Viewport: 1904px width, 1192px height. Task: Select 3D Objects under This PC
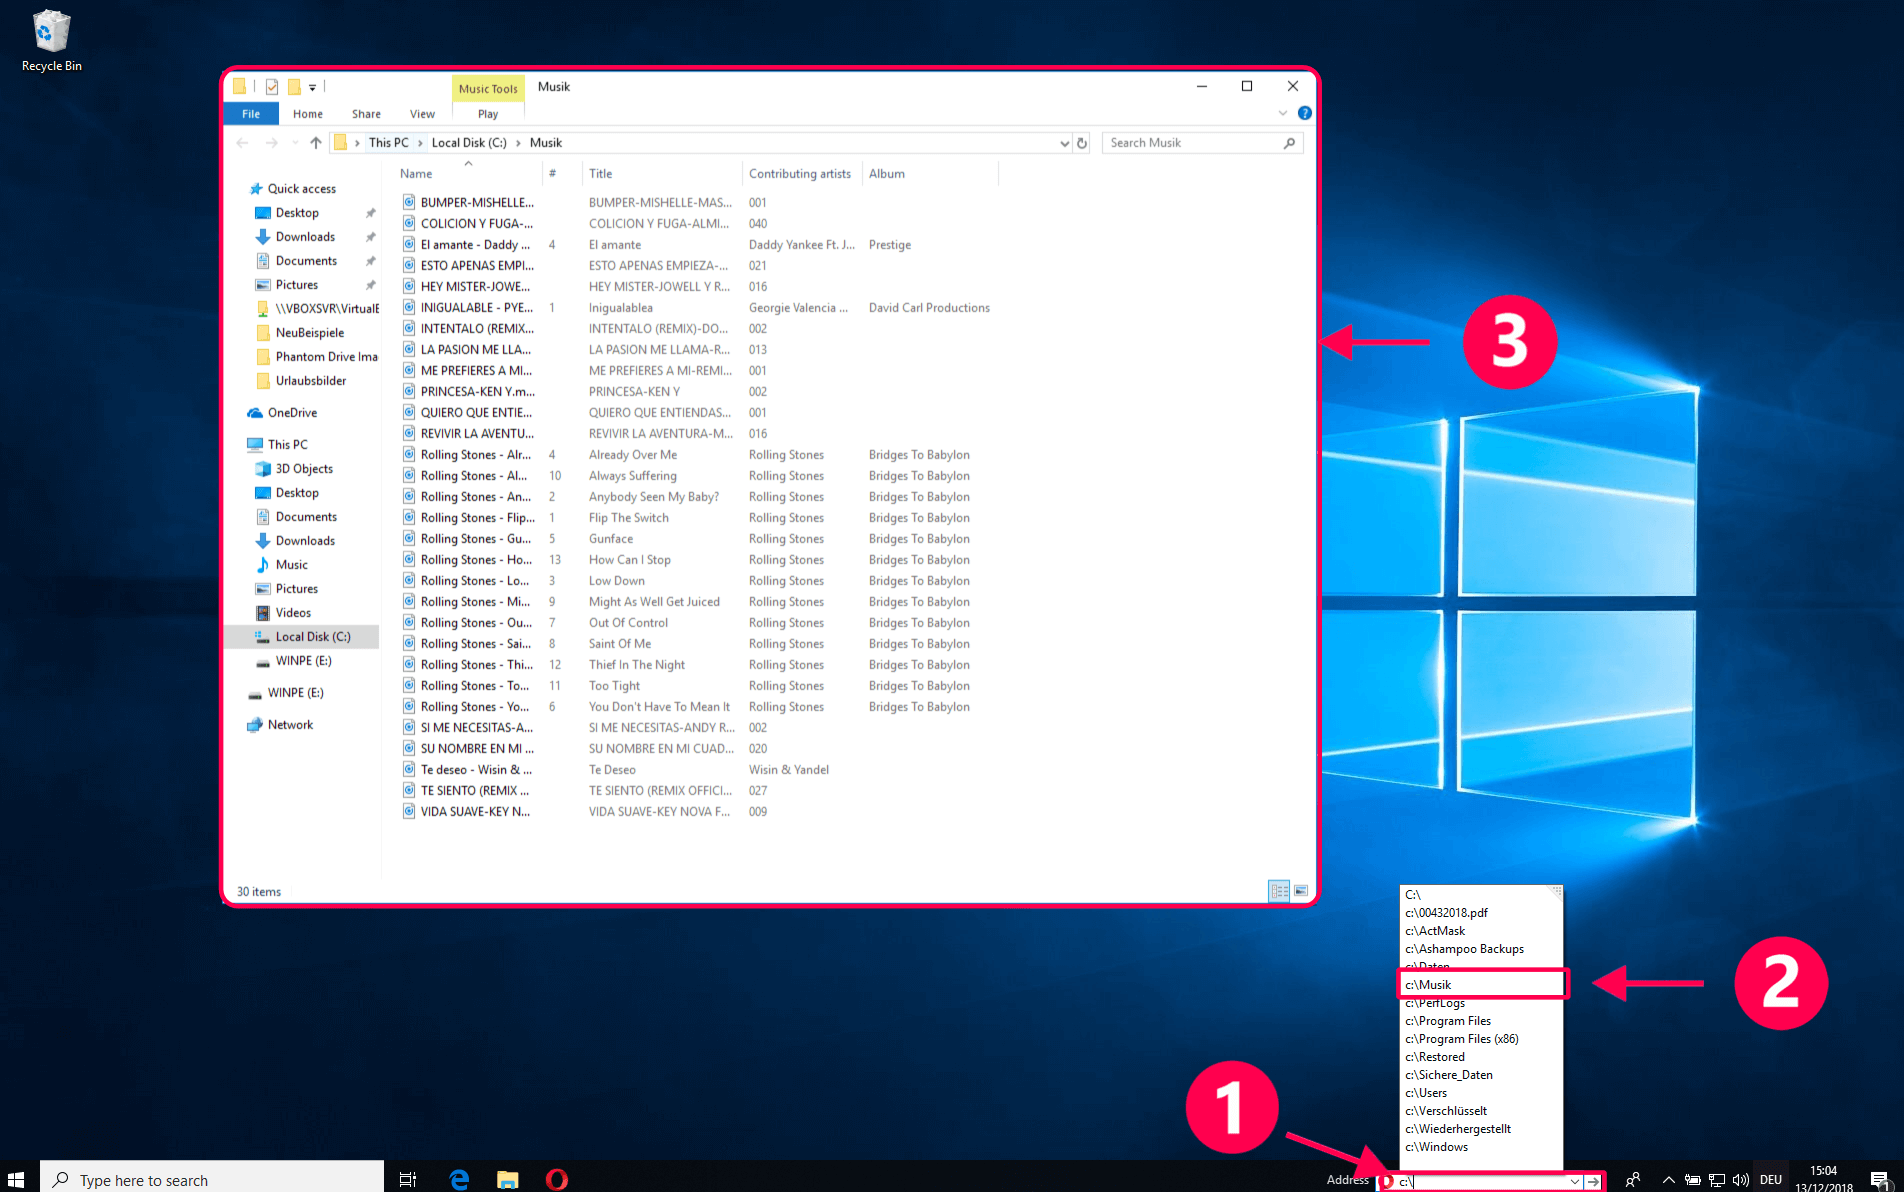click(304, 469)
